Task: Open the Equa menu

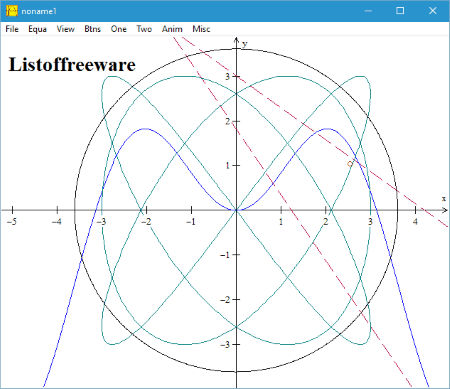Action: [37, 29]
